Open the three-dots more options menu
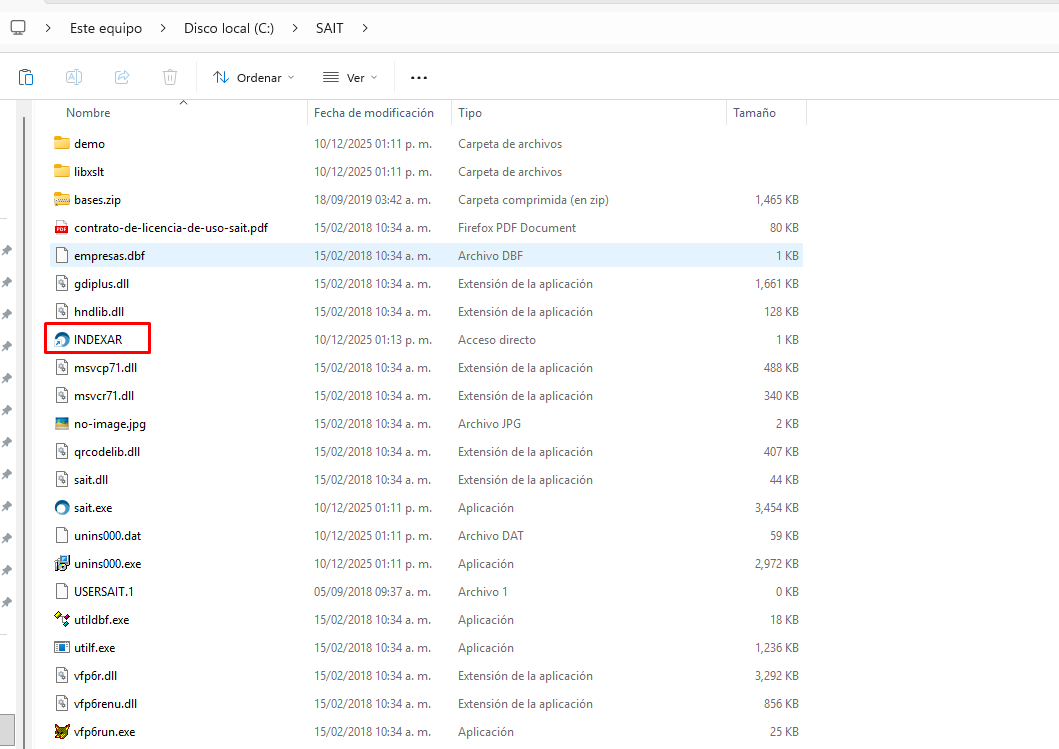The image size is (1059, 749). (x=419, y=77)
